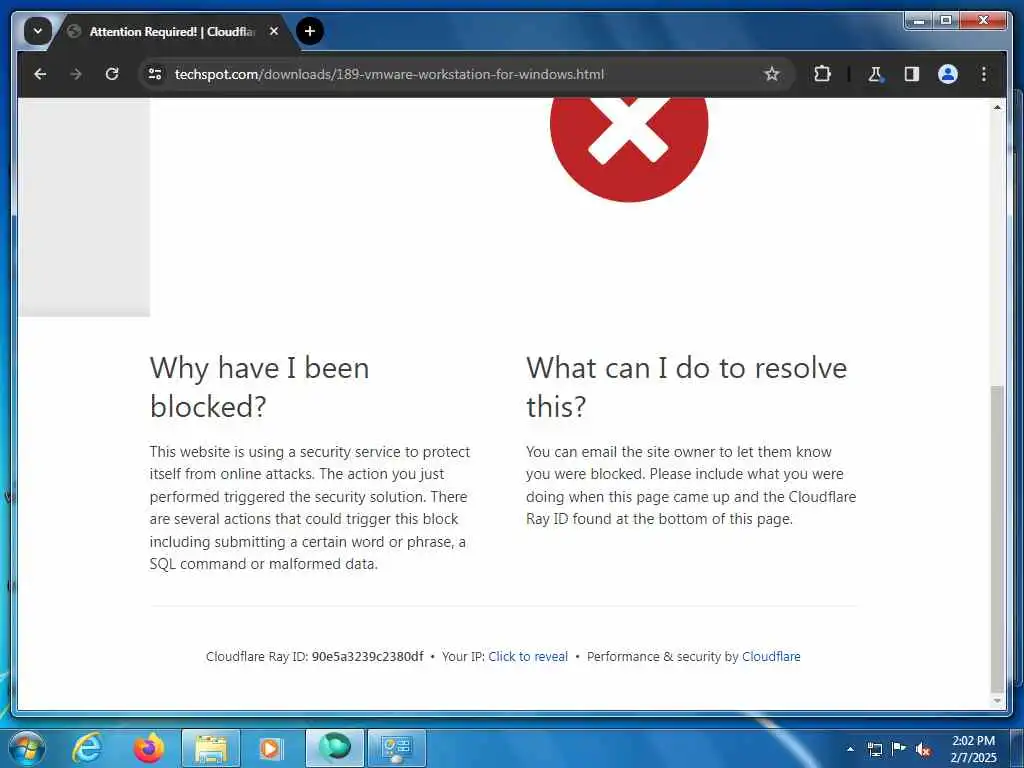Image resolution: width=1024 pixels, height=768 pixels.
Task: Click Cloudflare Ray ID 90e5a3239c2380df
Action: tap(367, 656)
